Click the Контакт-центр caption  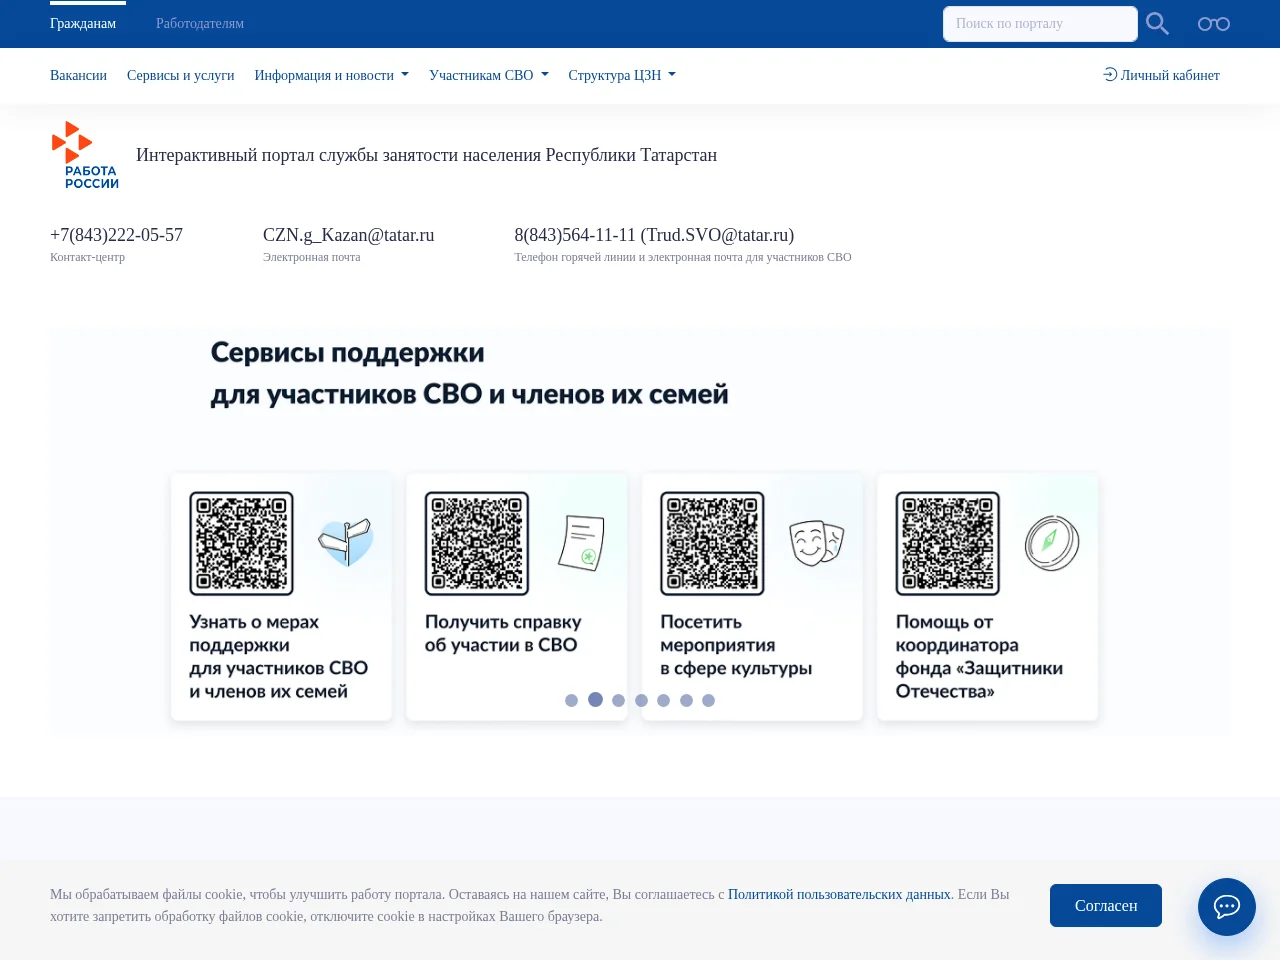[87, 257]
